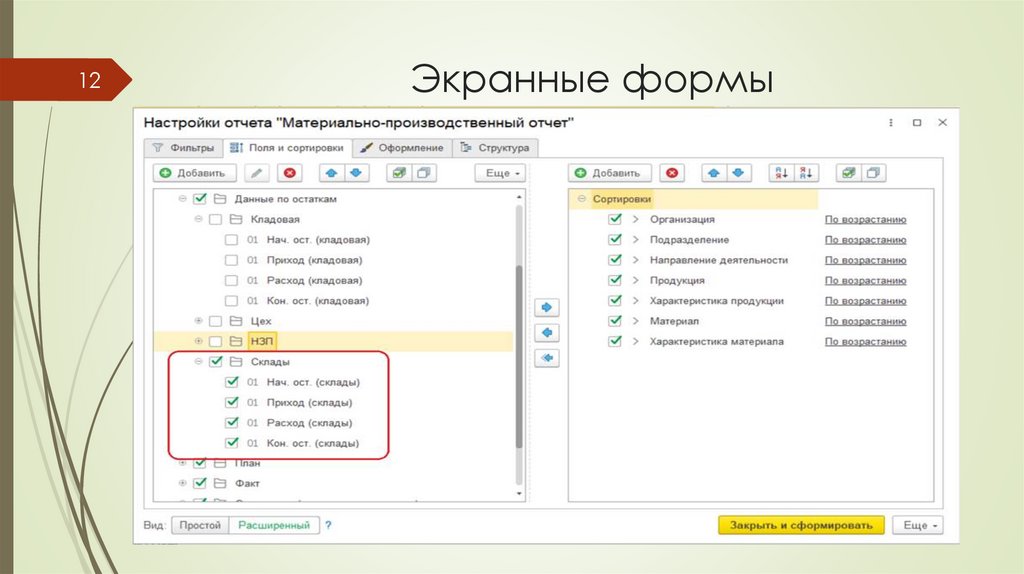The height and width of the screenshot is (574, 1024).
Task: Change Подразделение order via По возрастанию
Action: (x=865, y=240)
